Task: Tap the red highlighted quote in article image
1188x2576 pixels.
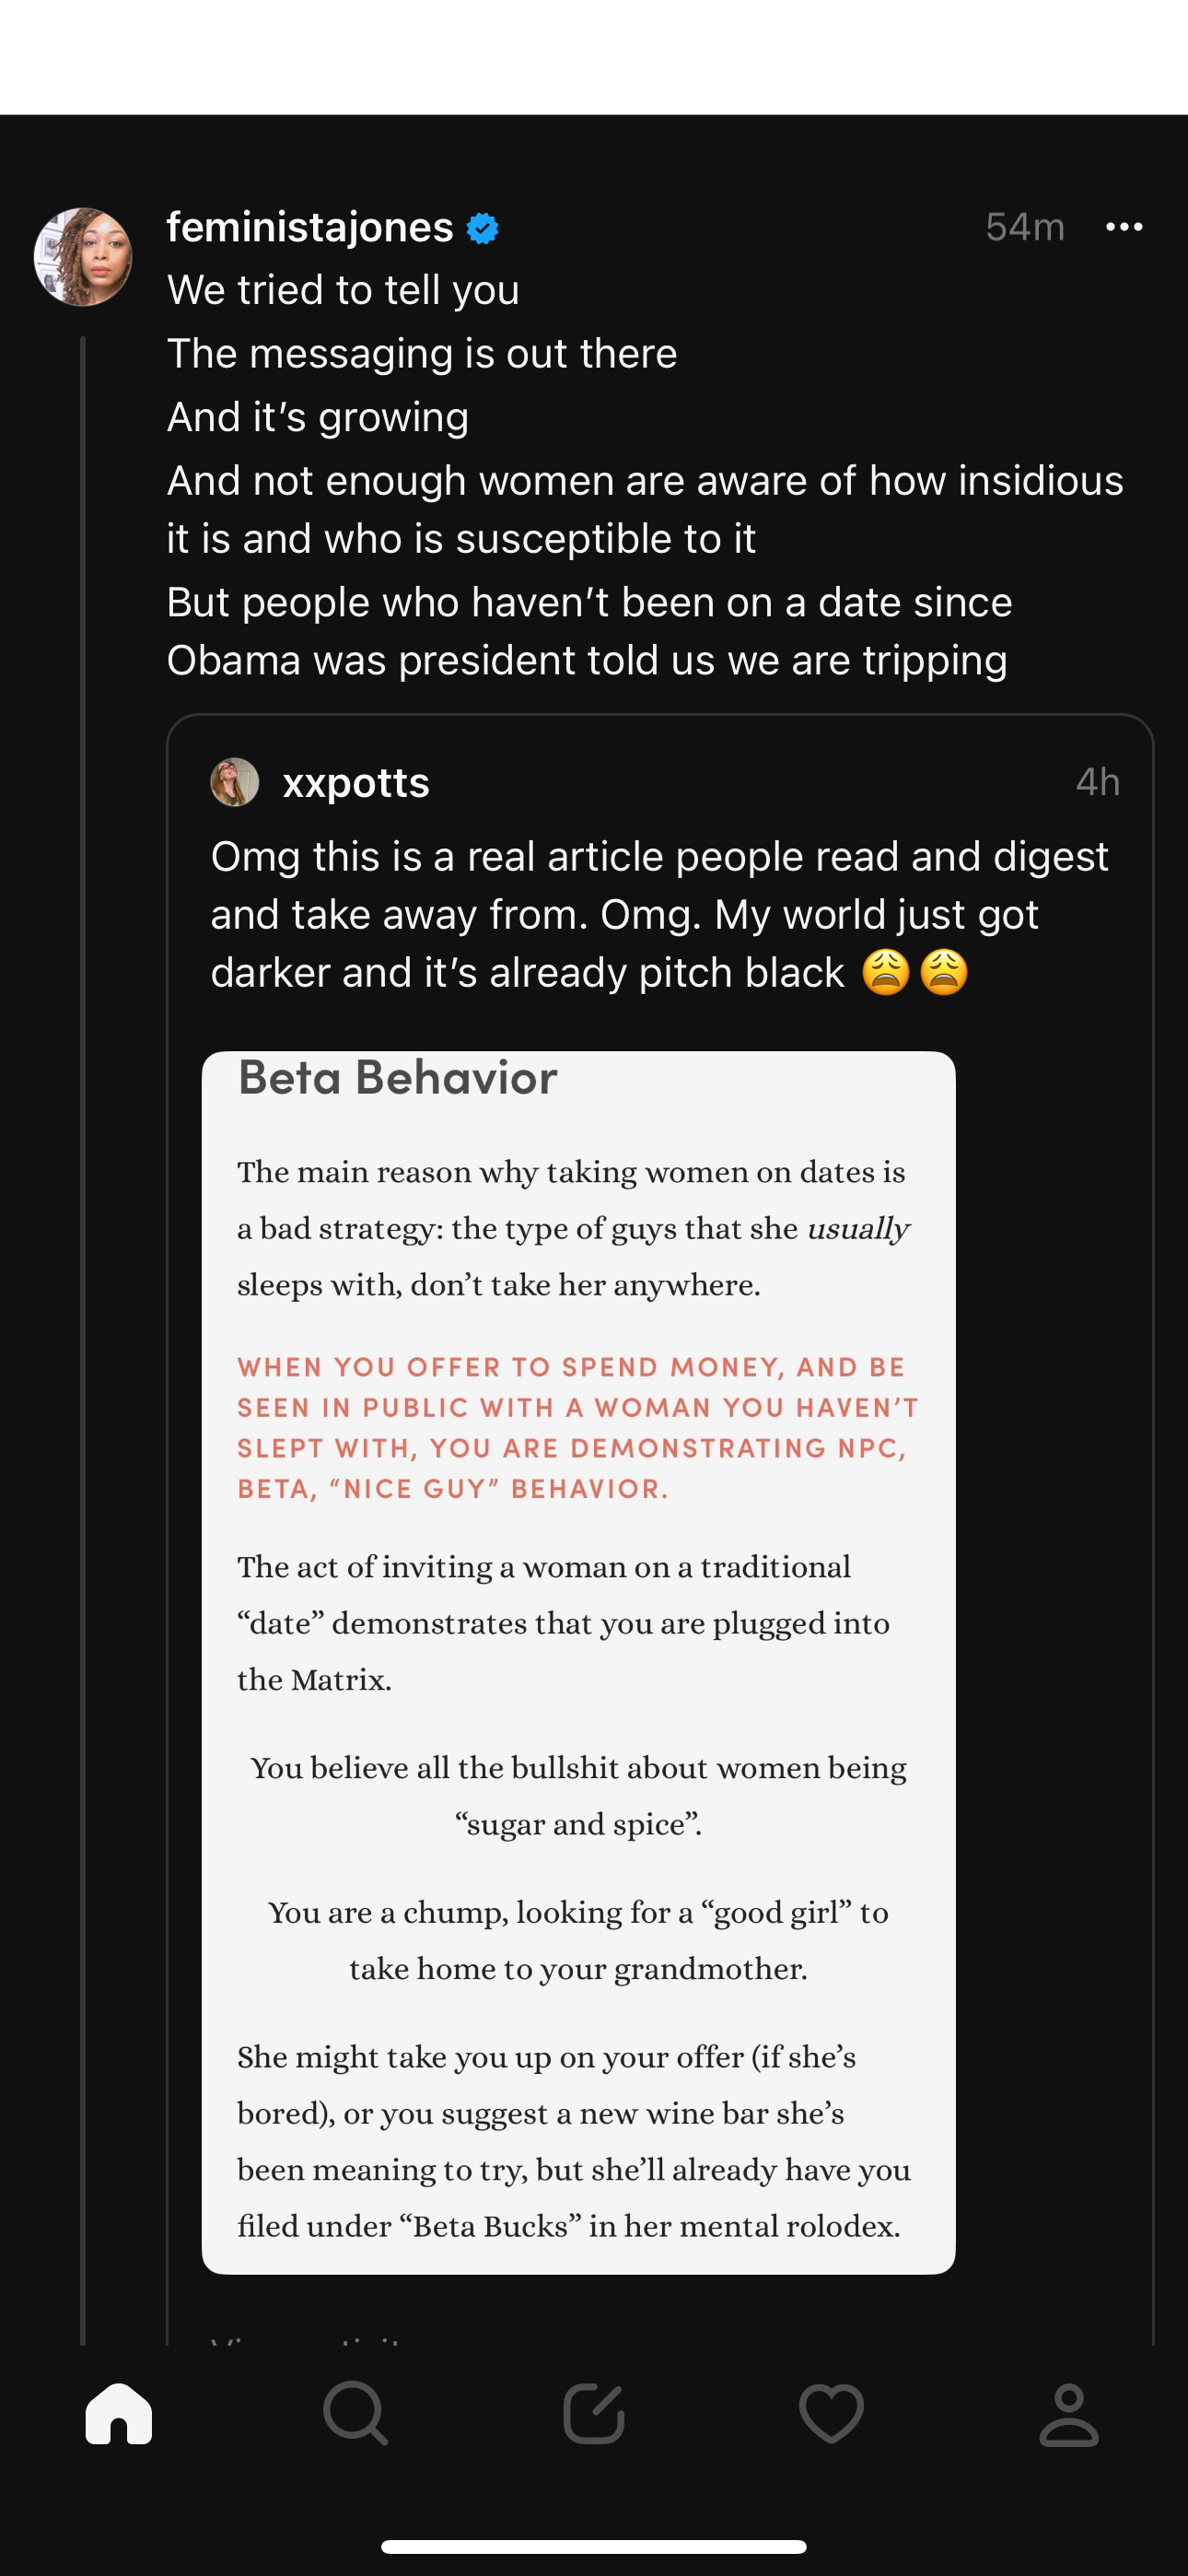Action: click(576, 1428)
